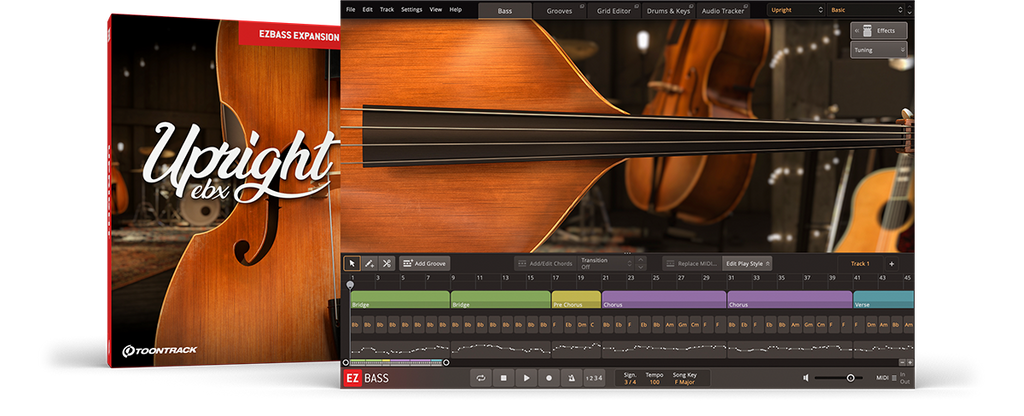Image resolution: width=1024 pixels, height=416 pixels.
Task: Click the C chord cell
Action: pos(593,324)
